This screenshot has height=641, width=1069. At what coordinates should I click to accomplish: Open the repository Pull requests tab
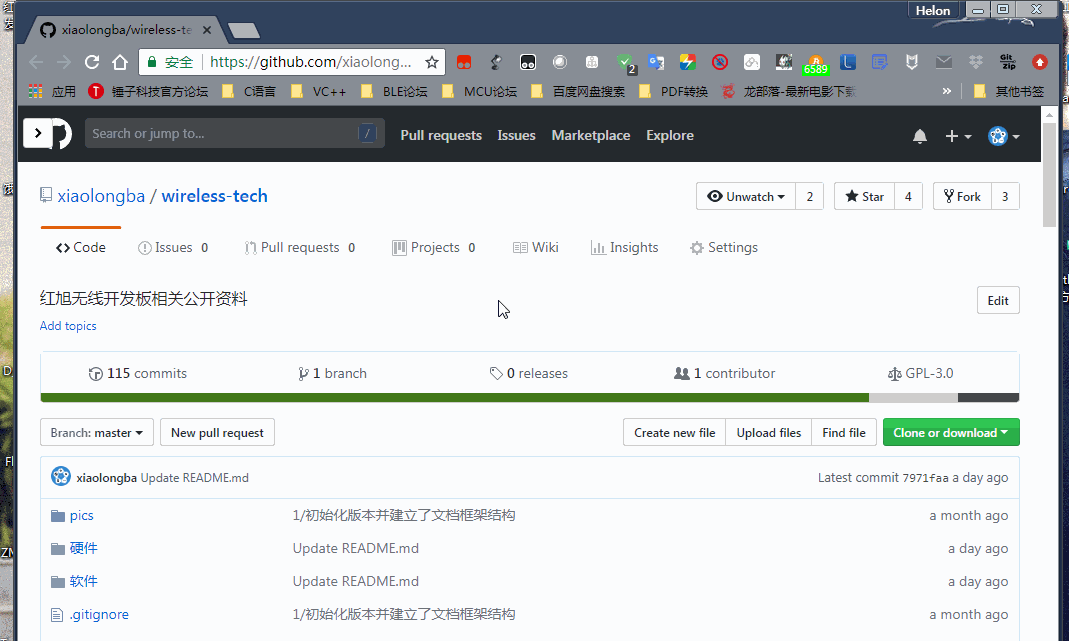pos(300,248)
